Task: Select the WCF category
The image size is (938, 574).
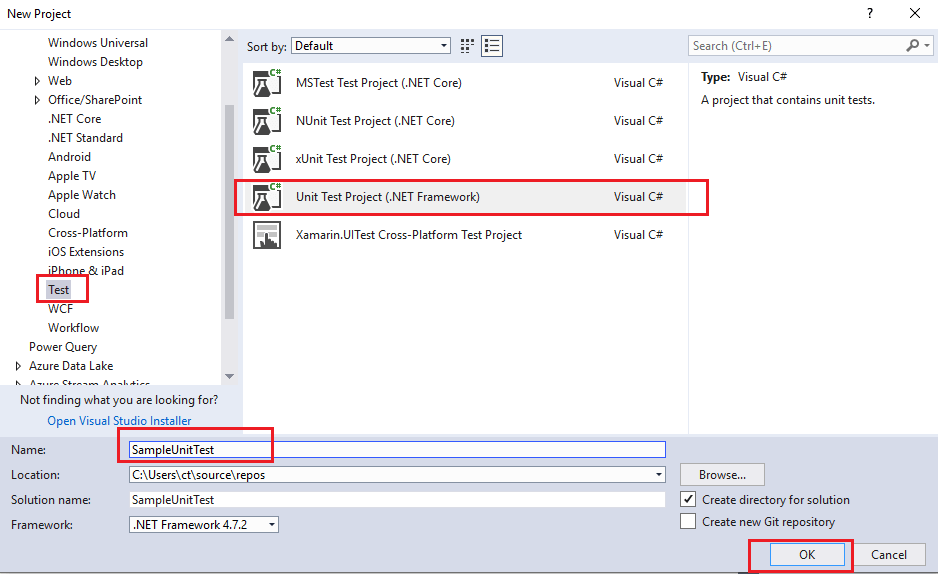Action: (x=60, y=309)
